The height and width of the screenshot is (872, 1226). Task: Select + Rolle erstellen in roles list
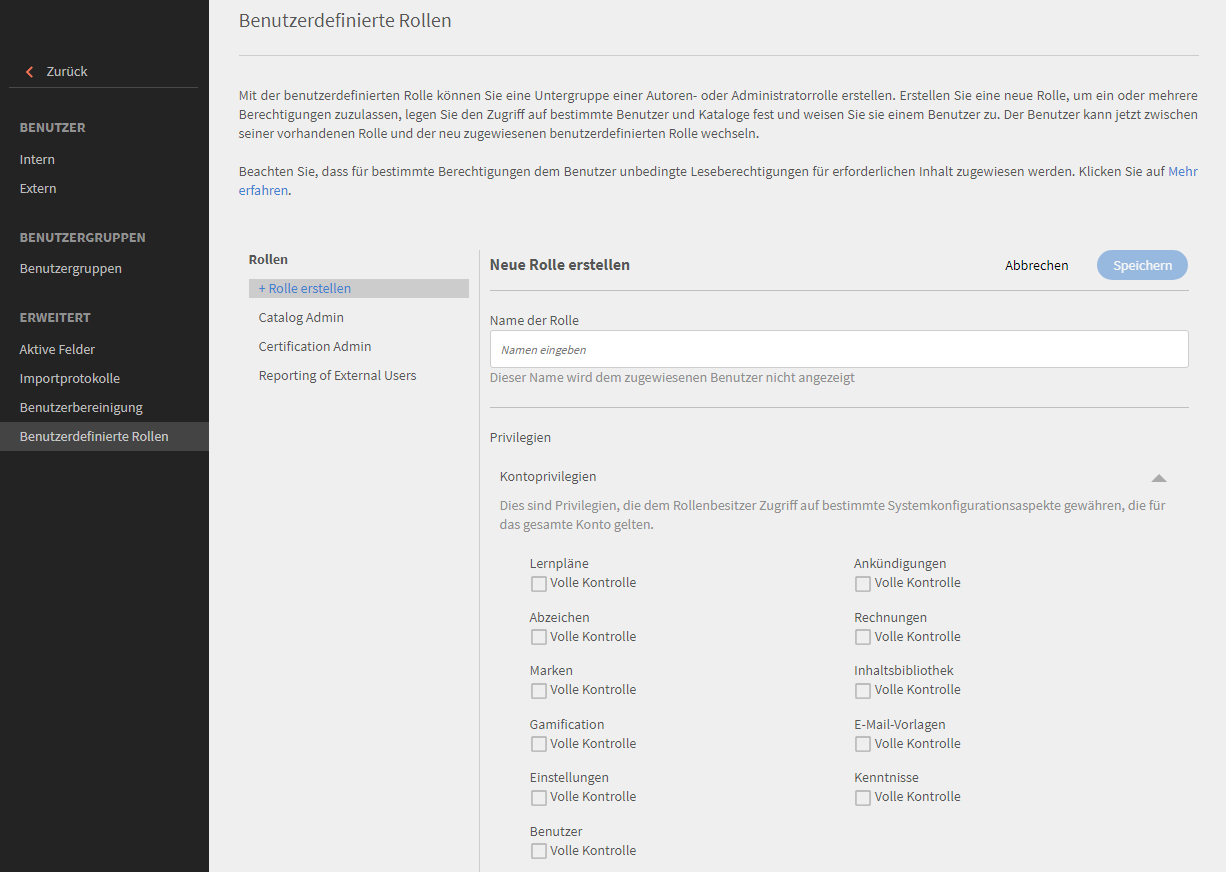pyautogui.click(x=305, y=289)
